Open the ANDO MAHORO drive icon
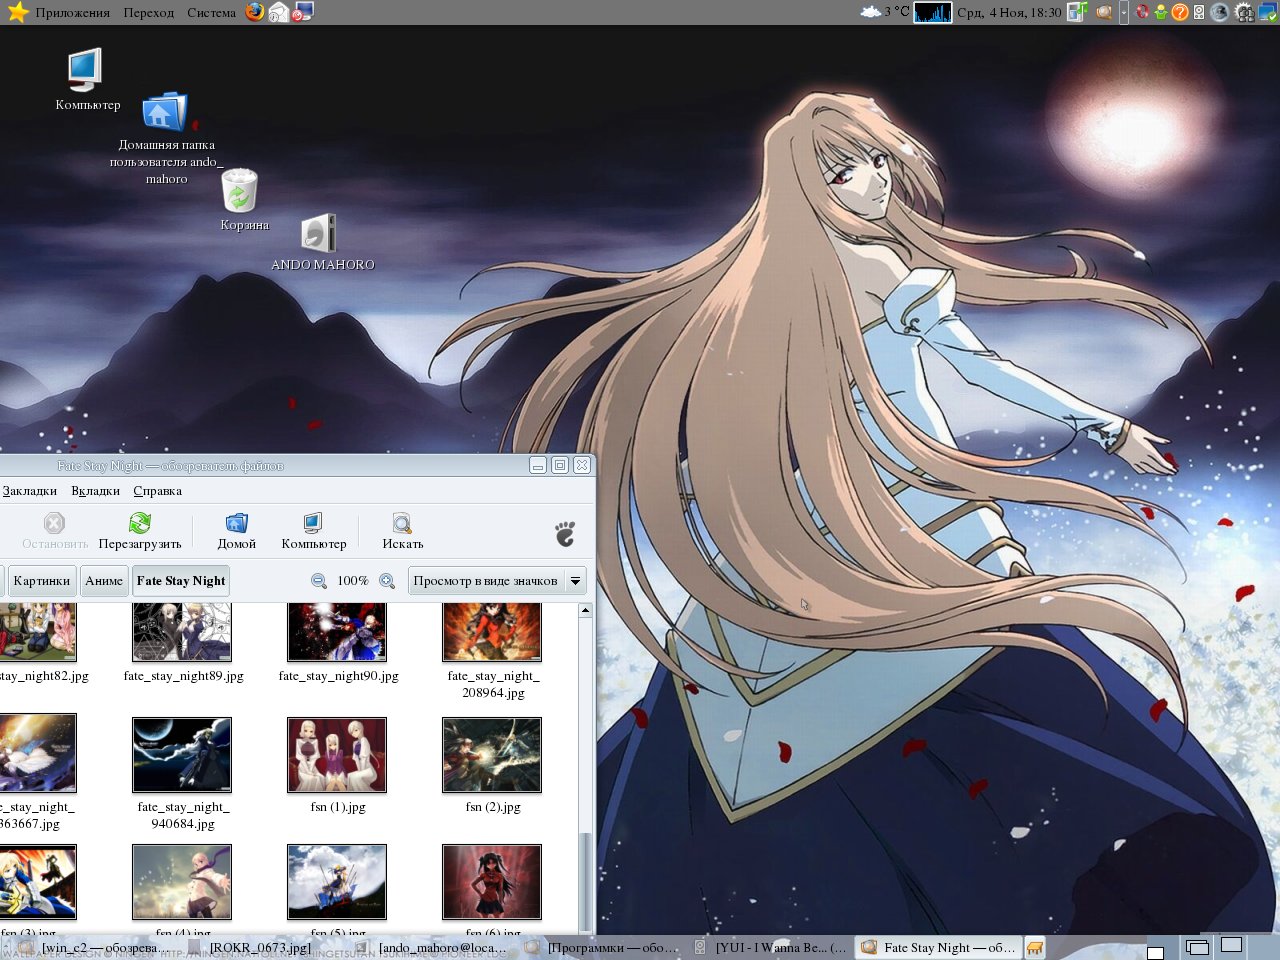This screenshot has height=960, width=1280. coord(318,234)
